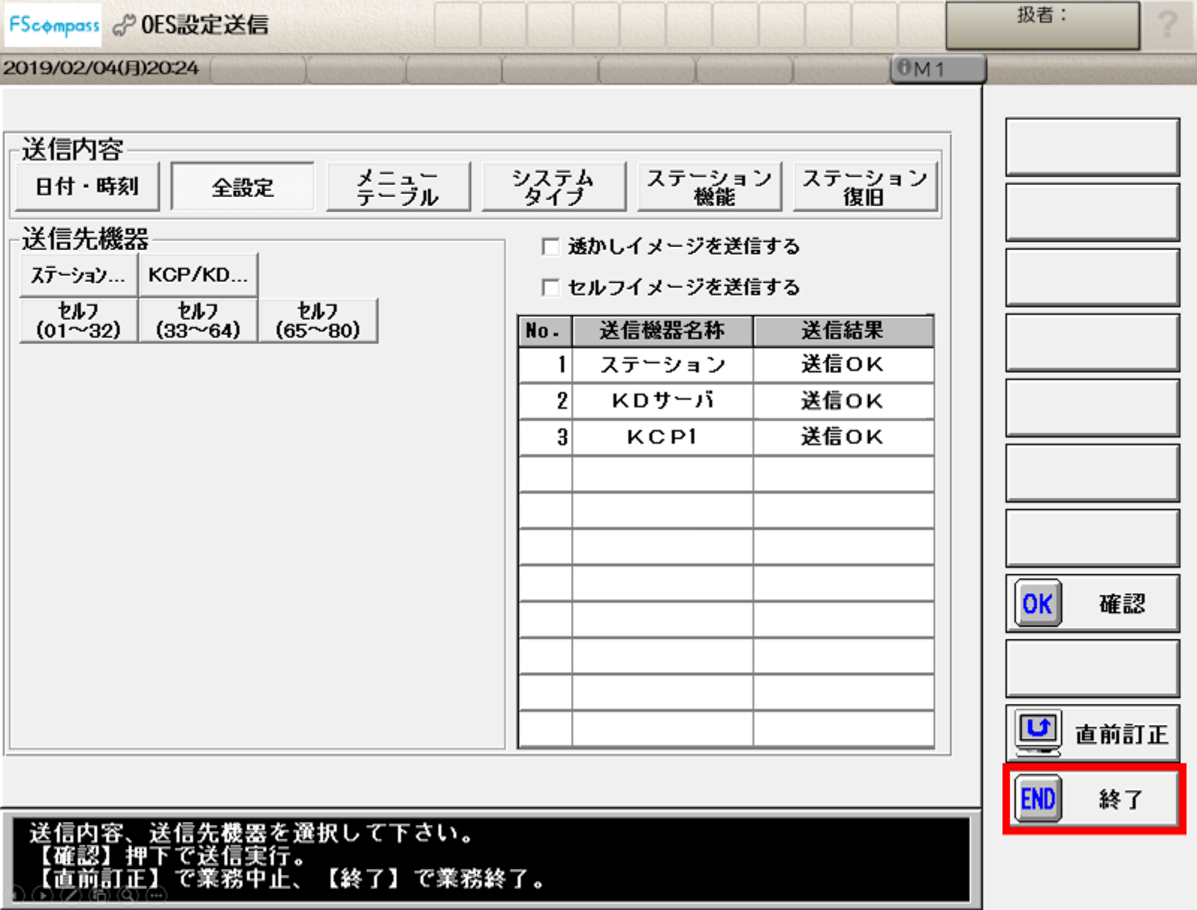Enable 透かしイメージを送信する checkbox
This screenshot has width=1197, height=910.
click(550, 247)
